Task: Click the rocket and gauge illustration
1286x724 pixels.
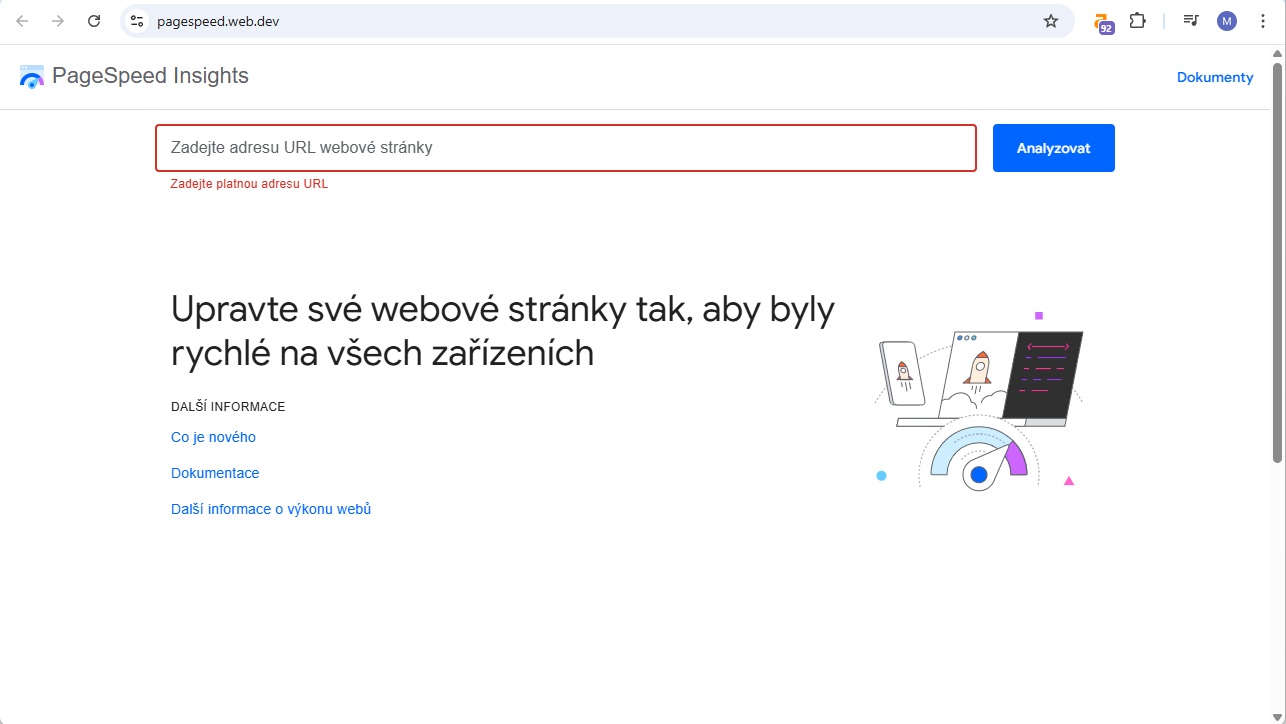Action: tap(979, 402)
